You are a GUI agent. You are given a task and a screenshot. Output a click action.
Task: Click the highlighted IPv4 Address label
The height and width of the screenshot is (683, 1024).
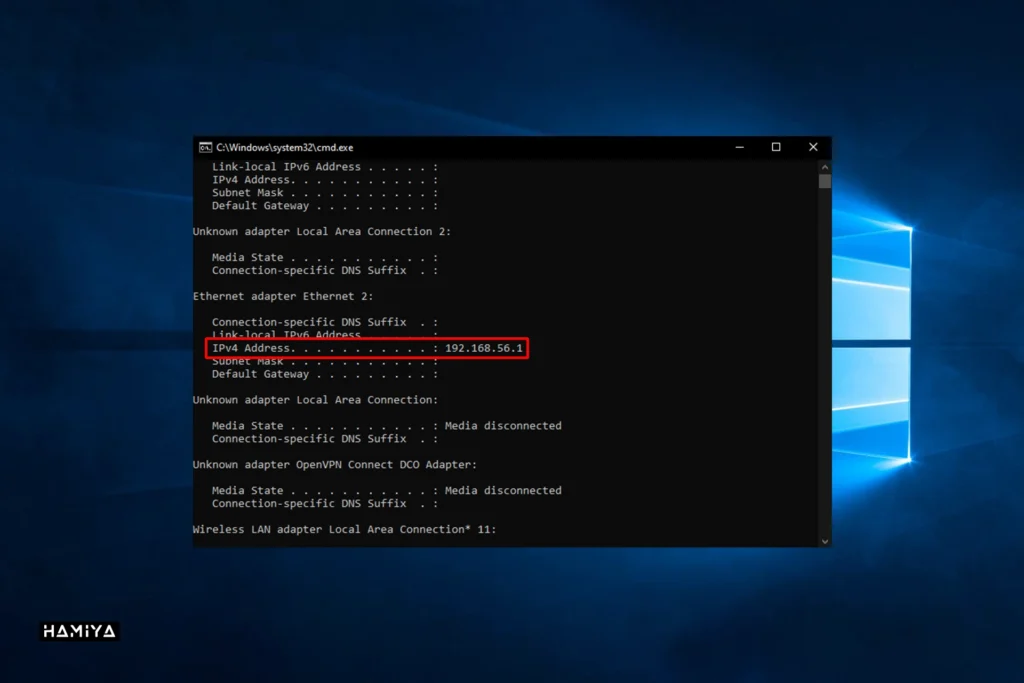(x=252, y=348)
